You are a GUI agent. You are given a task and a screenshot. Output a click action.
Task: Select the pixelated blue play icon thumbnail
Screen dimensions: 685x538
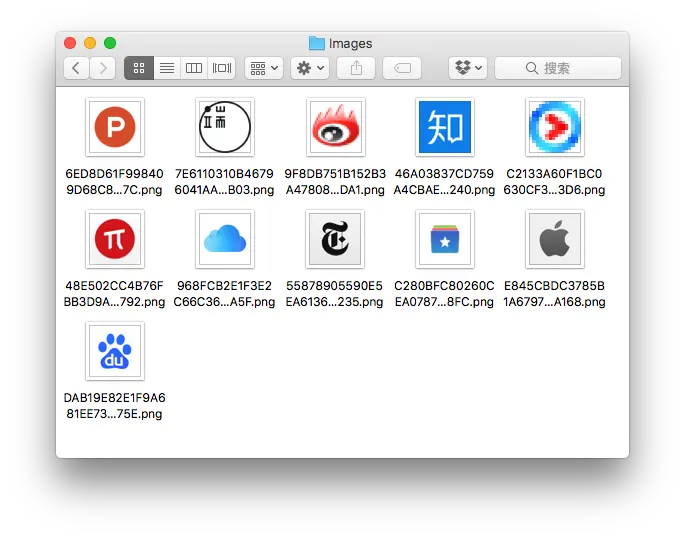click(555, 127)
